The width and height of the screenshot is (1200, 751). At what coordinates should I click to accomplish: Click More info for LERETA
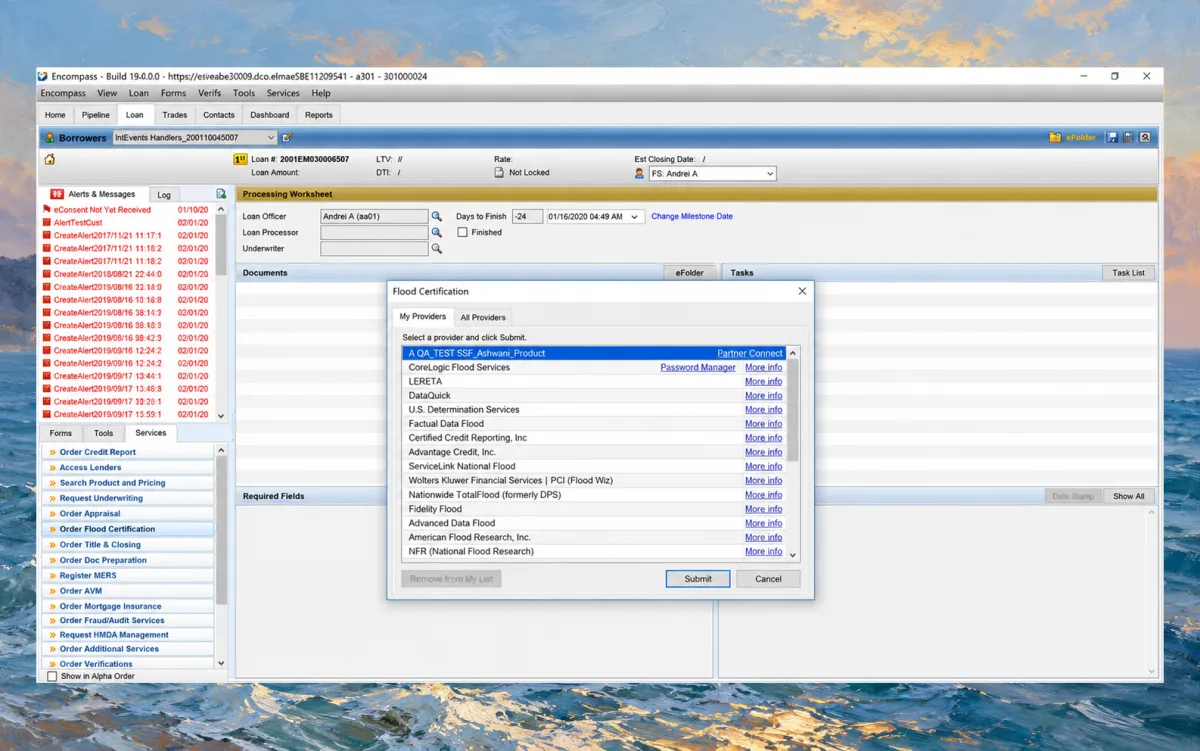(x=763, y=381)
